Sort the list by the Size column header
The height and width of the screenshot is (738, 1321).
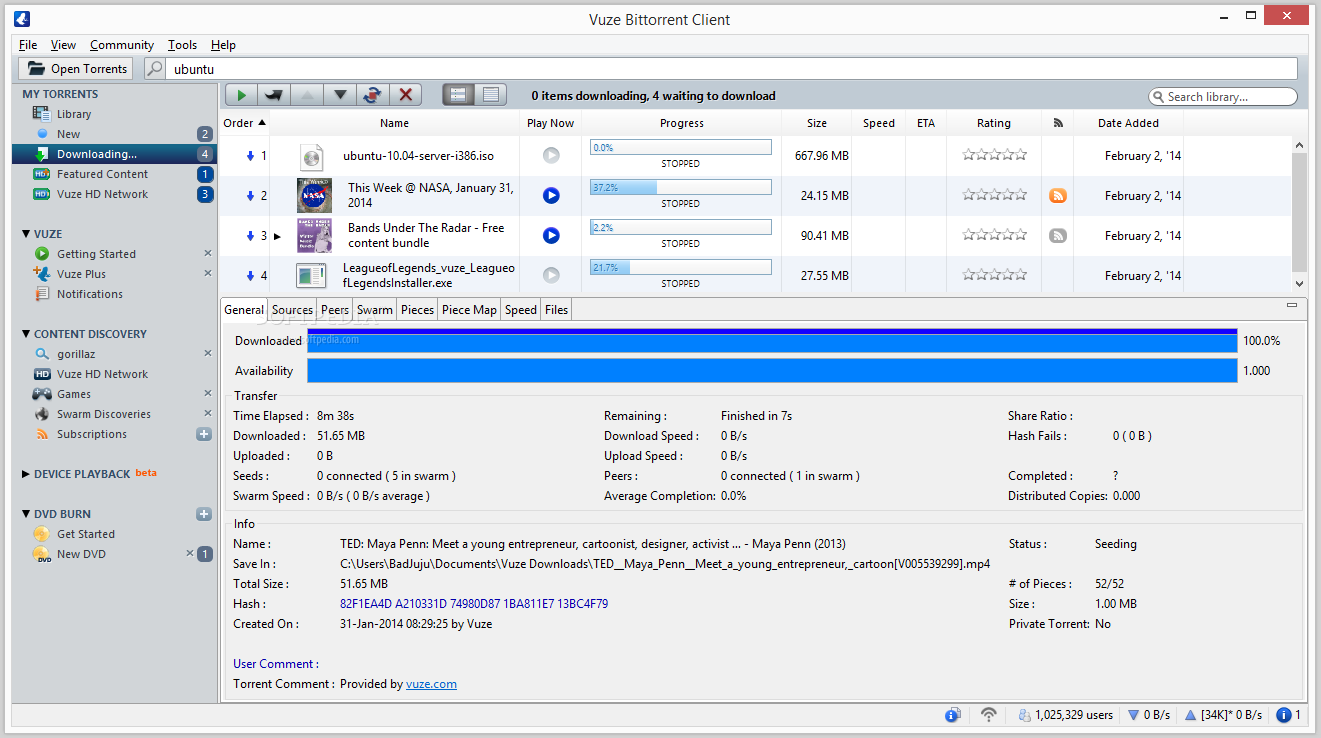click(817, 123)
